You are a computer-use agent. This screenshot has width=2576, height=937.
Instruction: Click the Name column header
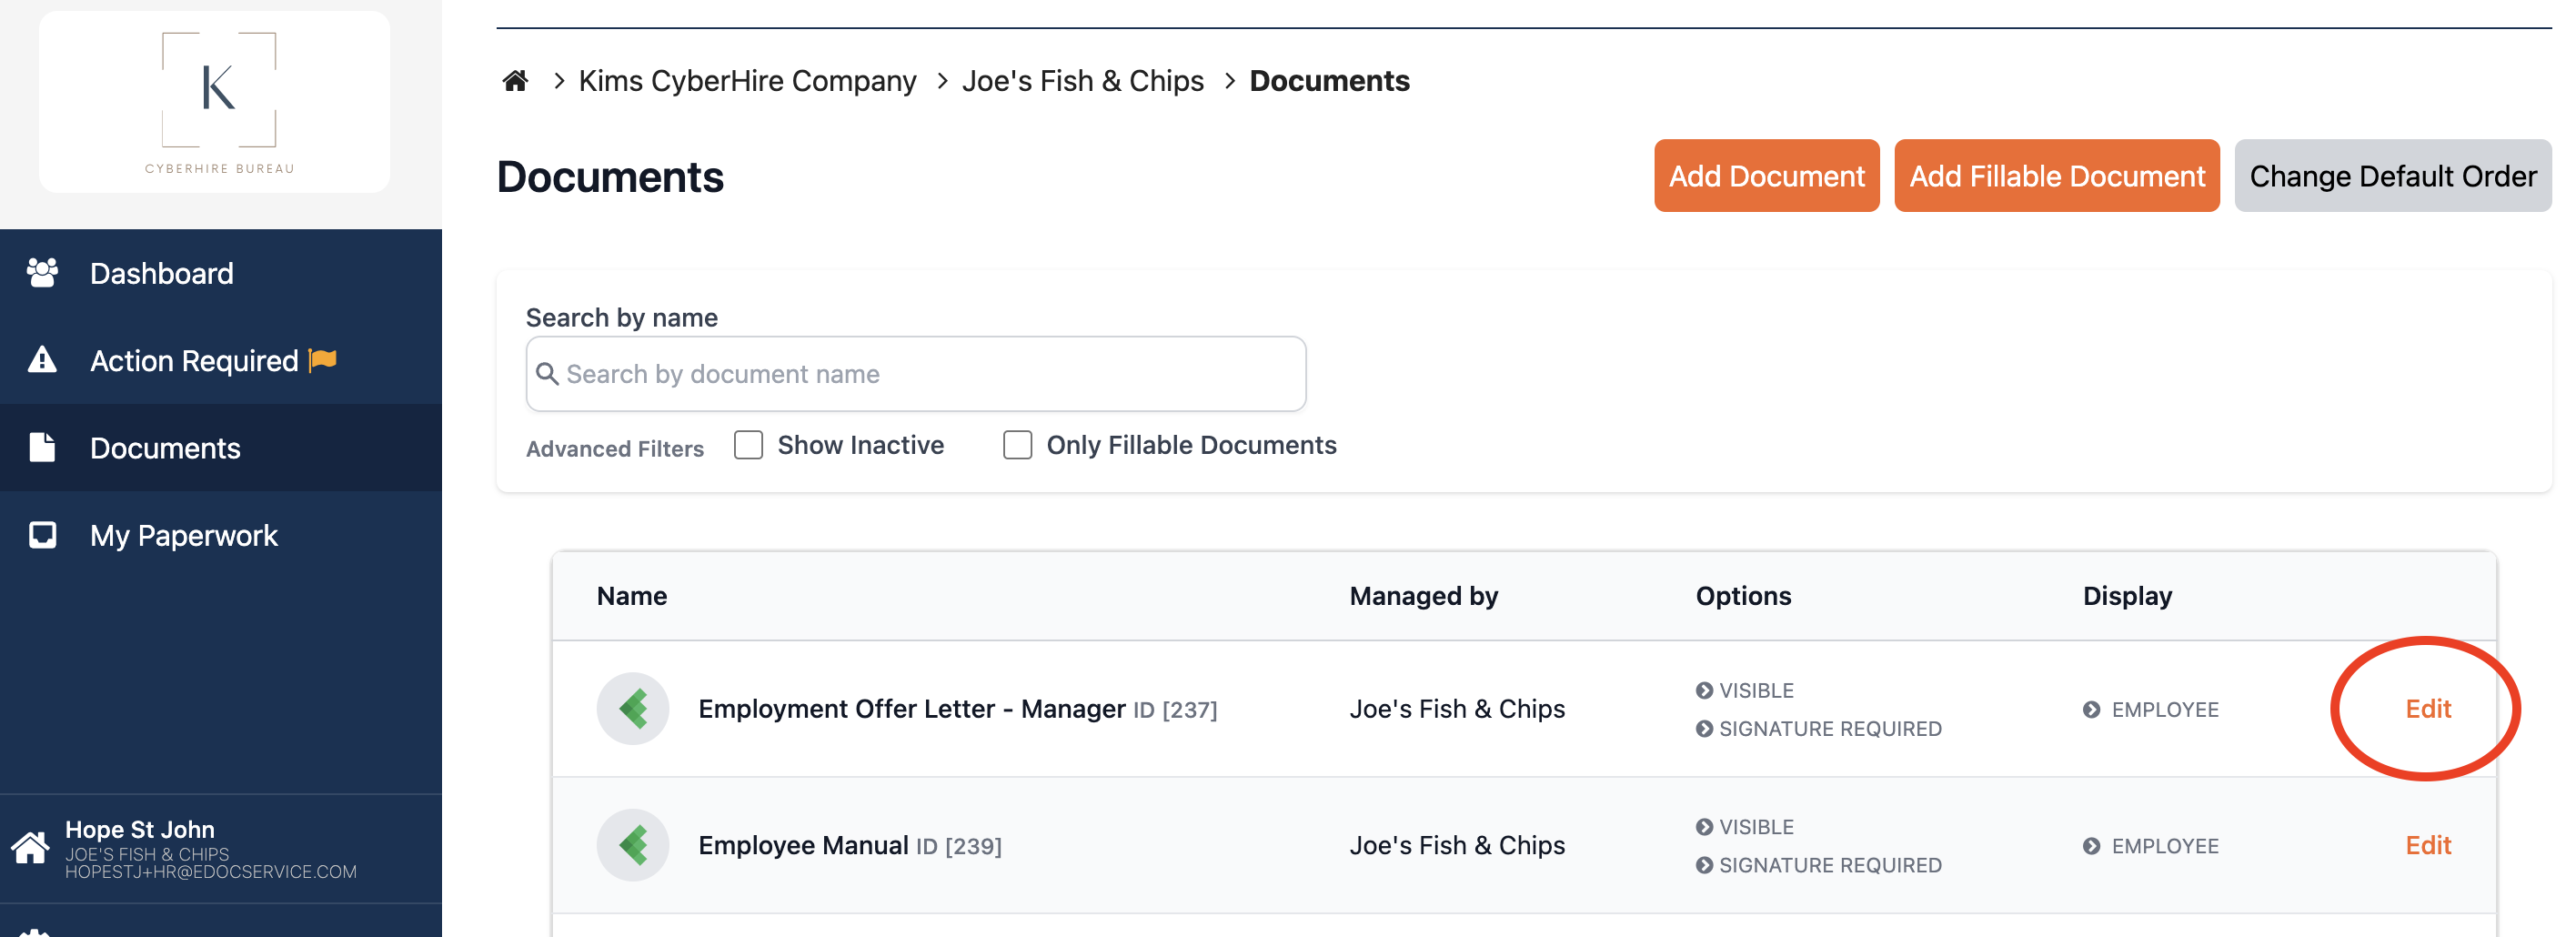[x=632, y=596]
